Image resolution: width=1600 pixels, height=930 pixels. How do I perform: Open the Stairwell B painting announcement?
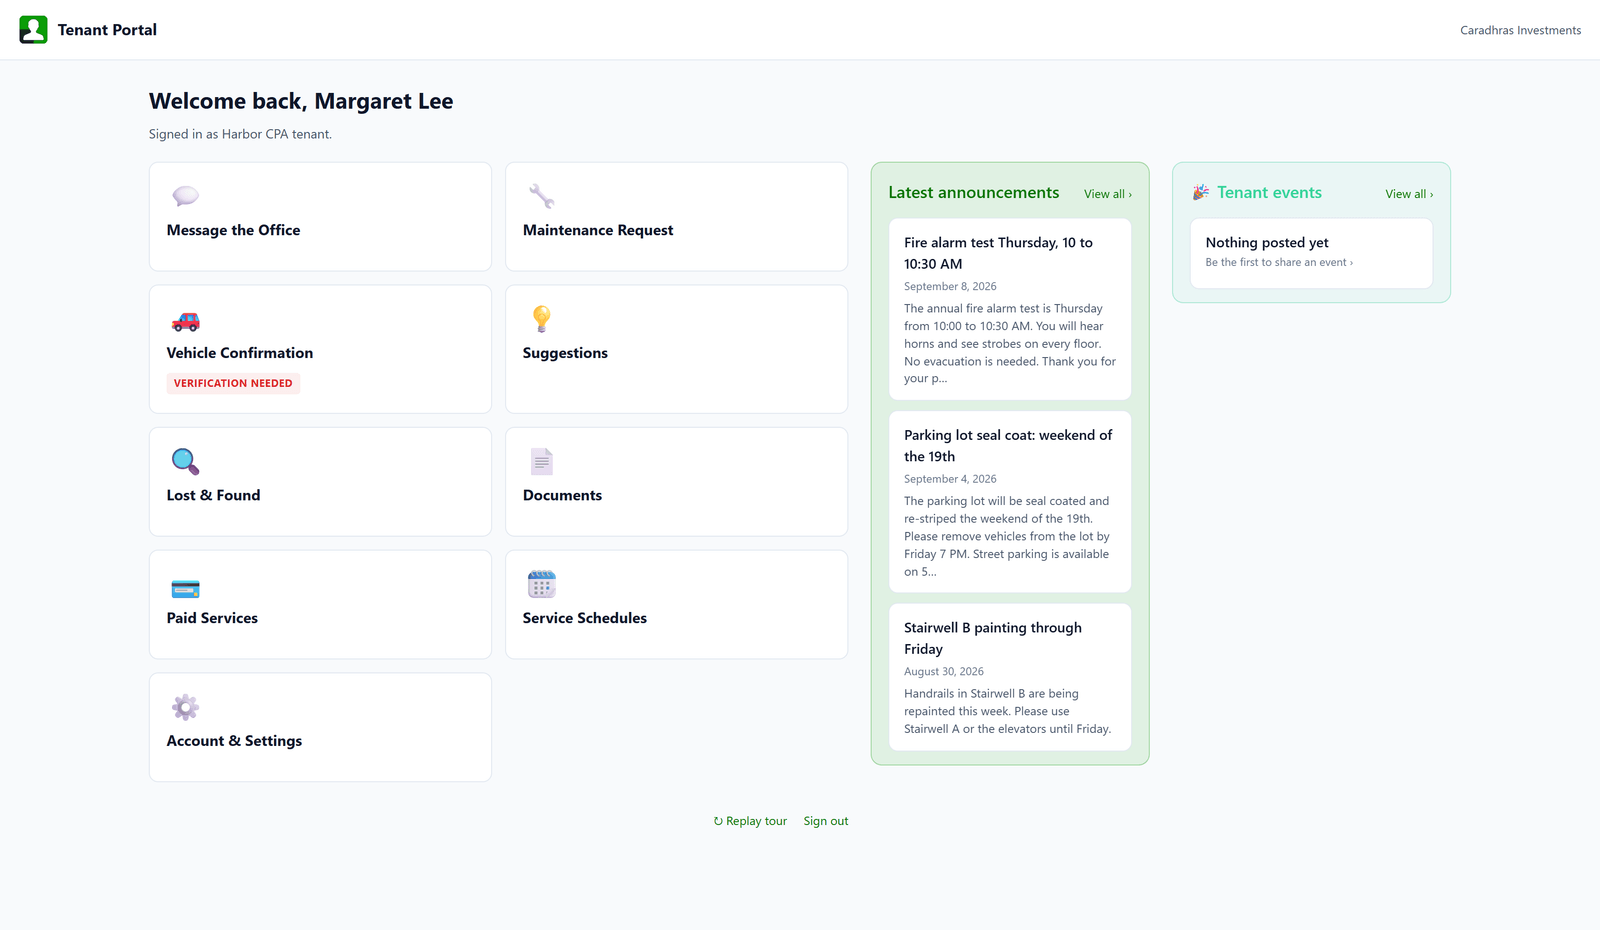pyautogui.click(x=1010, y=677)
